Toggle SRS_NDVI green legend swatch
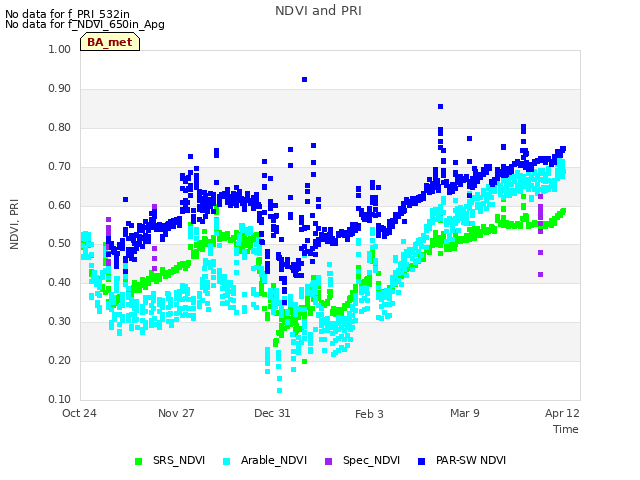640x480 pixels. click(x=138, y=461)
